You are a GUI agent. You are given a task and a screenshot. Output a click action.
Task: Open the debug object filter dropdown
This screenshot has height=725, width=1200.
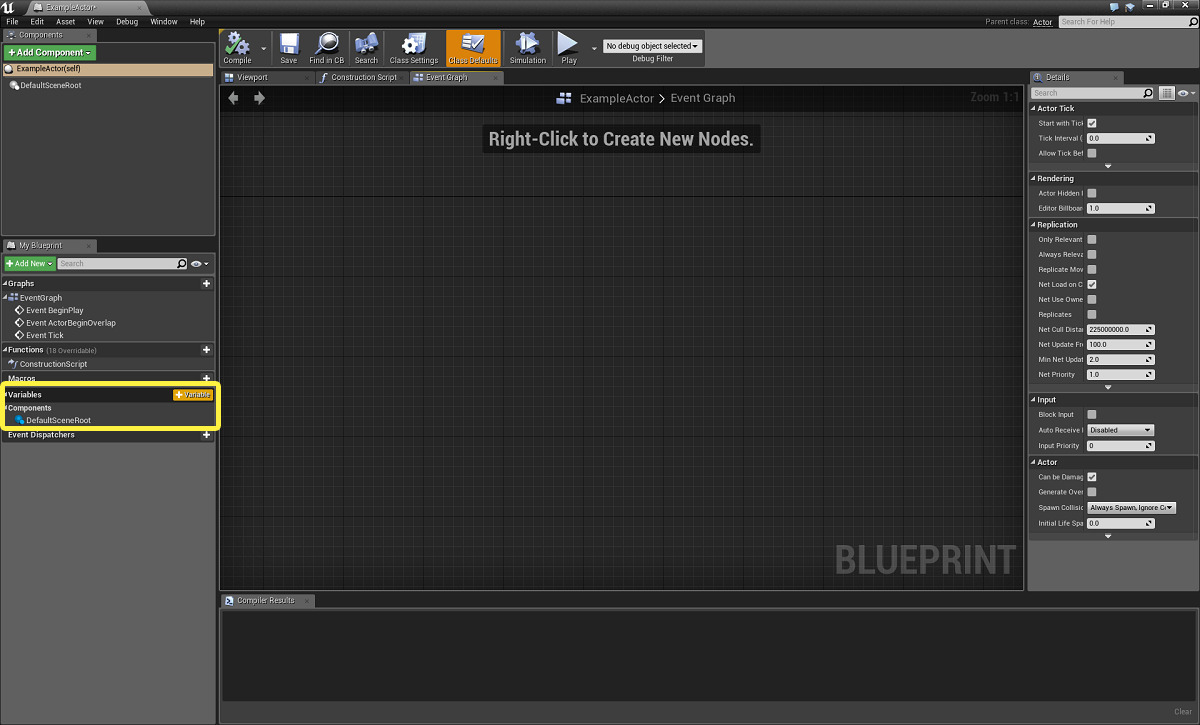point(652,46)
